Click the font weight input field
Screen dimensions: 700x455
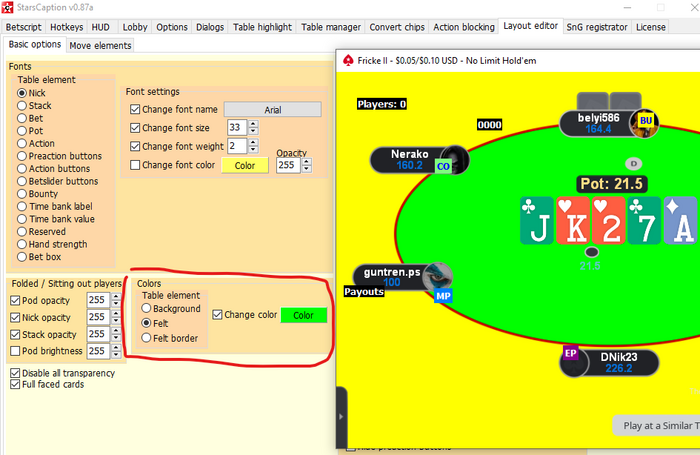point(237,146)
